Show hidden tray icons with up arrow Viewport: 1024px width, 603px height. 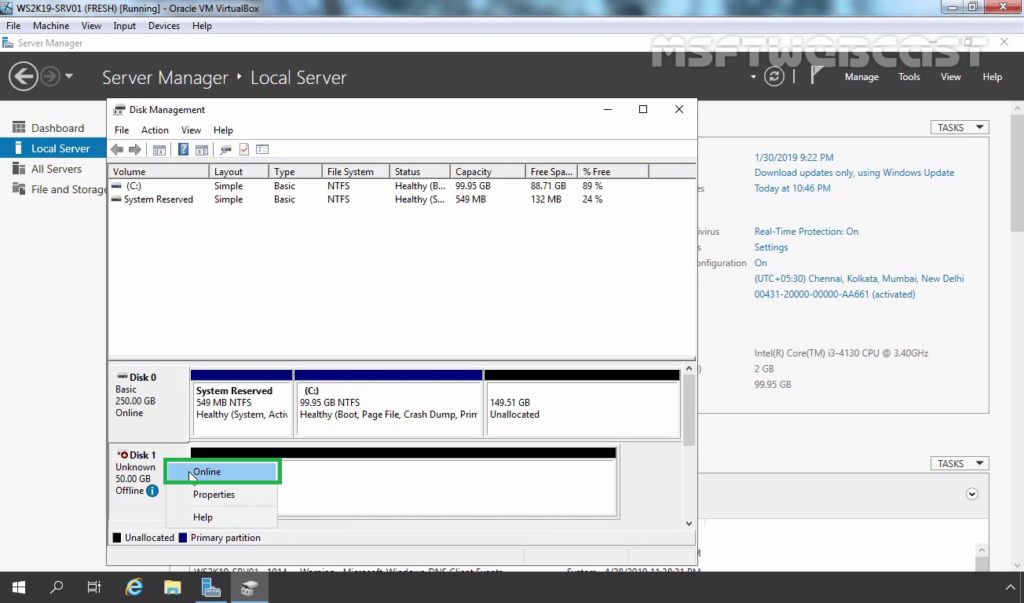1010,587
